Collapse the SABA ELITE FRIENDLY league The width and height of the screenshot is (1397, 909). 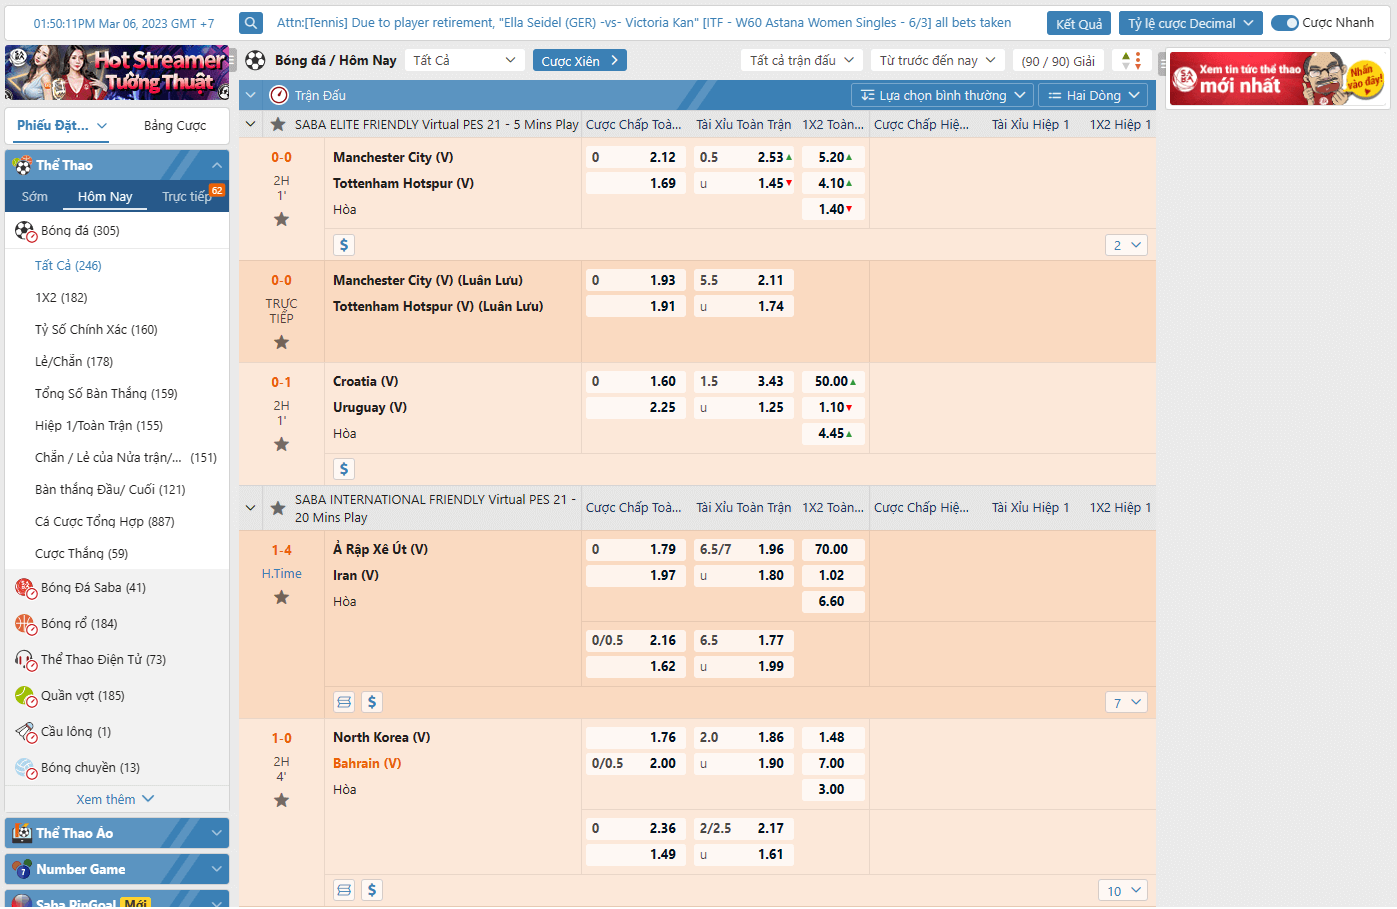[x=250, y=125]
